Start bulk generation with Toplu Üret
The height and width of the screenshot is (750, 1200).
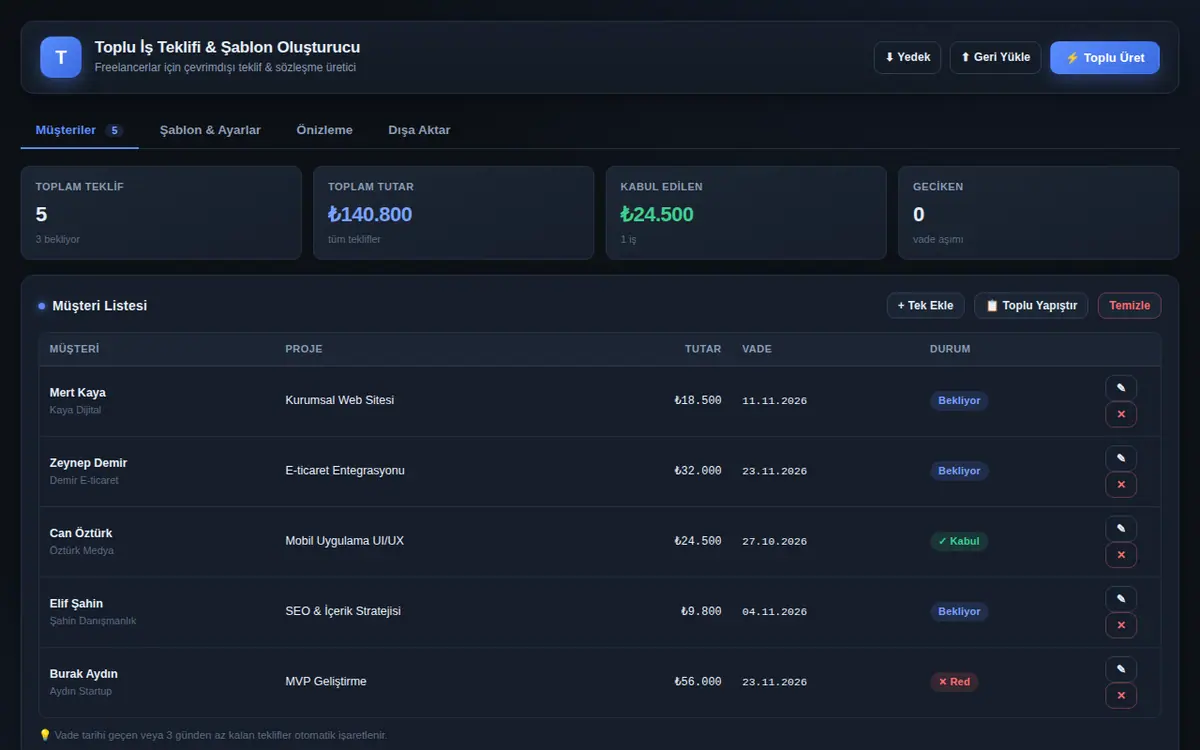[x=1105, y=58]
